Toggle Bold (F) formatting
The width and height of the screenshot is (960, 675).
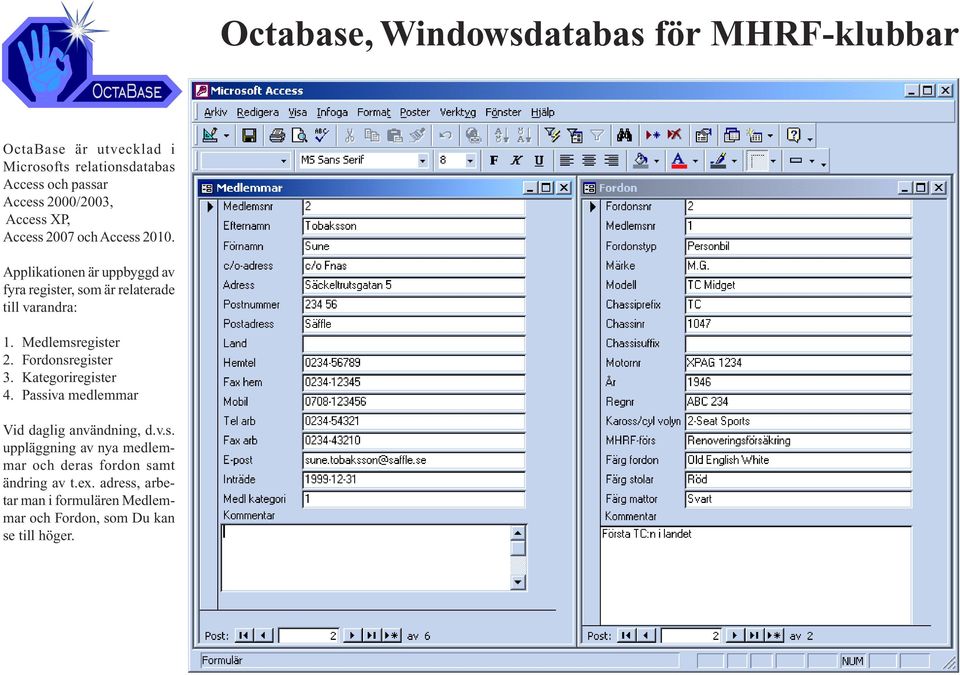(x=494, y=160)
